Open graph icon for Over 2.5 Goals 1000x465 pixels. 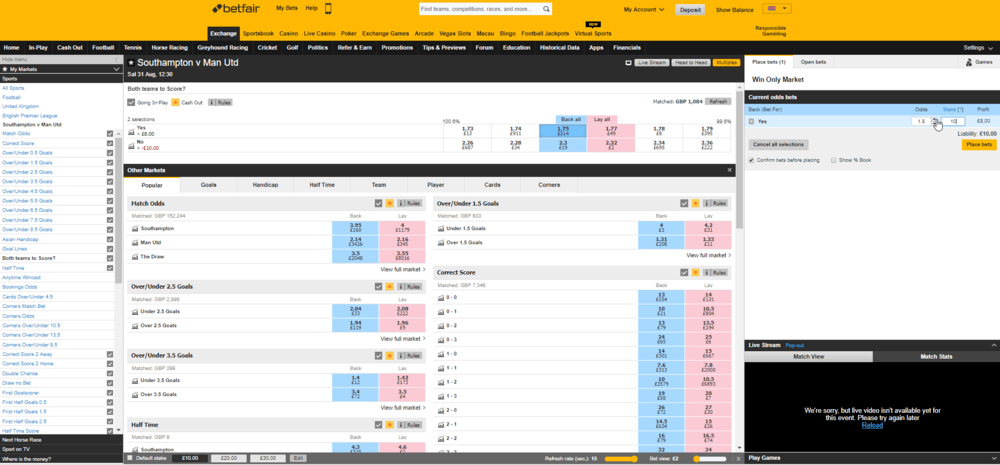tap(135, 325)
